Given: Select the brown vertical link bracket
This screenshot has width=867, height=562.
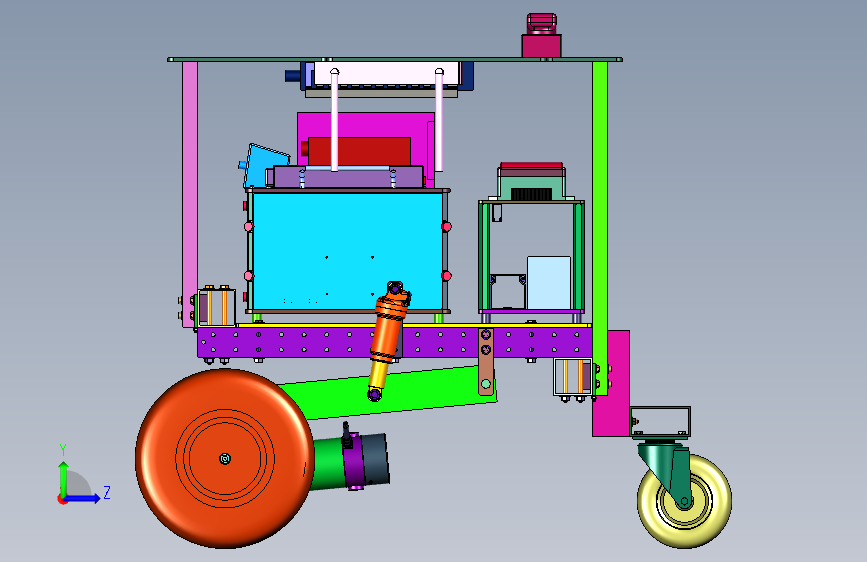Looking at the screenshot, I should pyautogui.click(x=485, y=362).
